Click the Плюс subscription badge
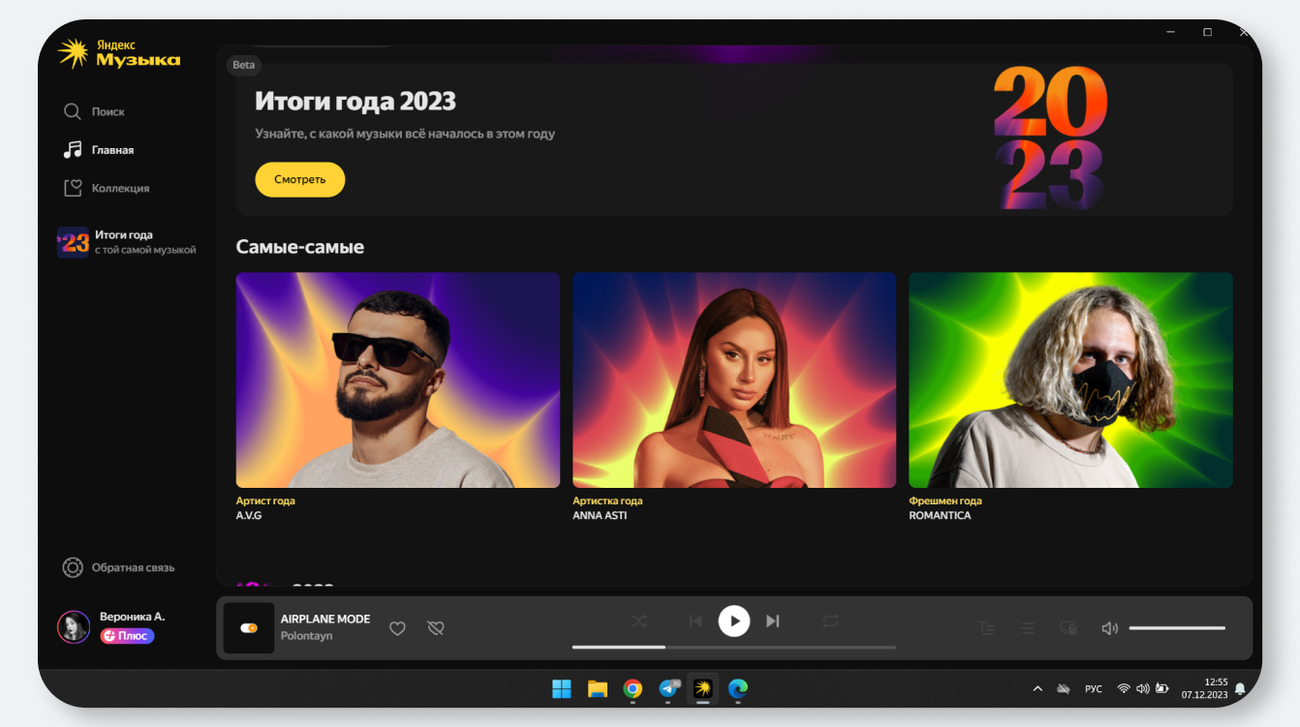Screen dimensions: 1300x727 (x=127, y=636)
